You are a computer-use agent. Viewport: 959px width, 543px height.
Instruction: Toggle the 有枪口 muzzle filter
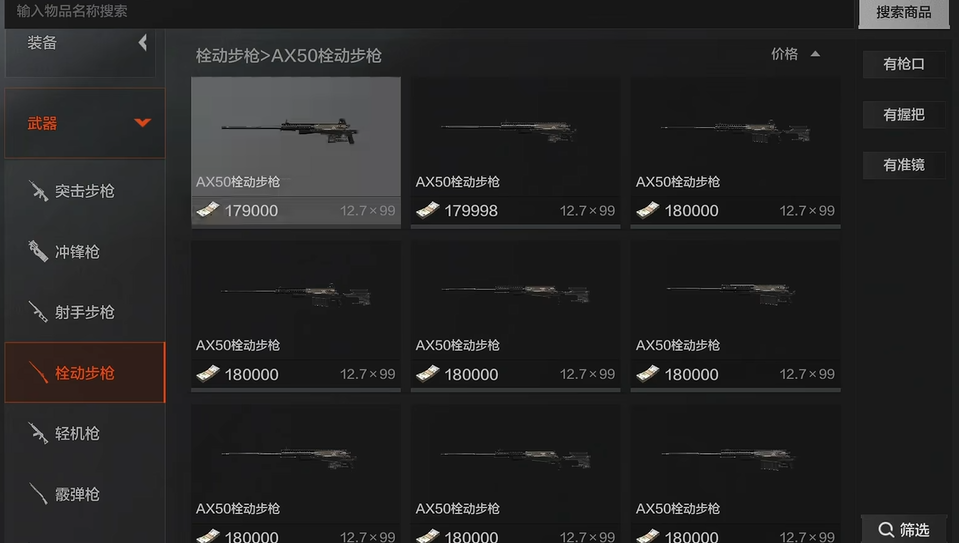(904, 64)
